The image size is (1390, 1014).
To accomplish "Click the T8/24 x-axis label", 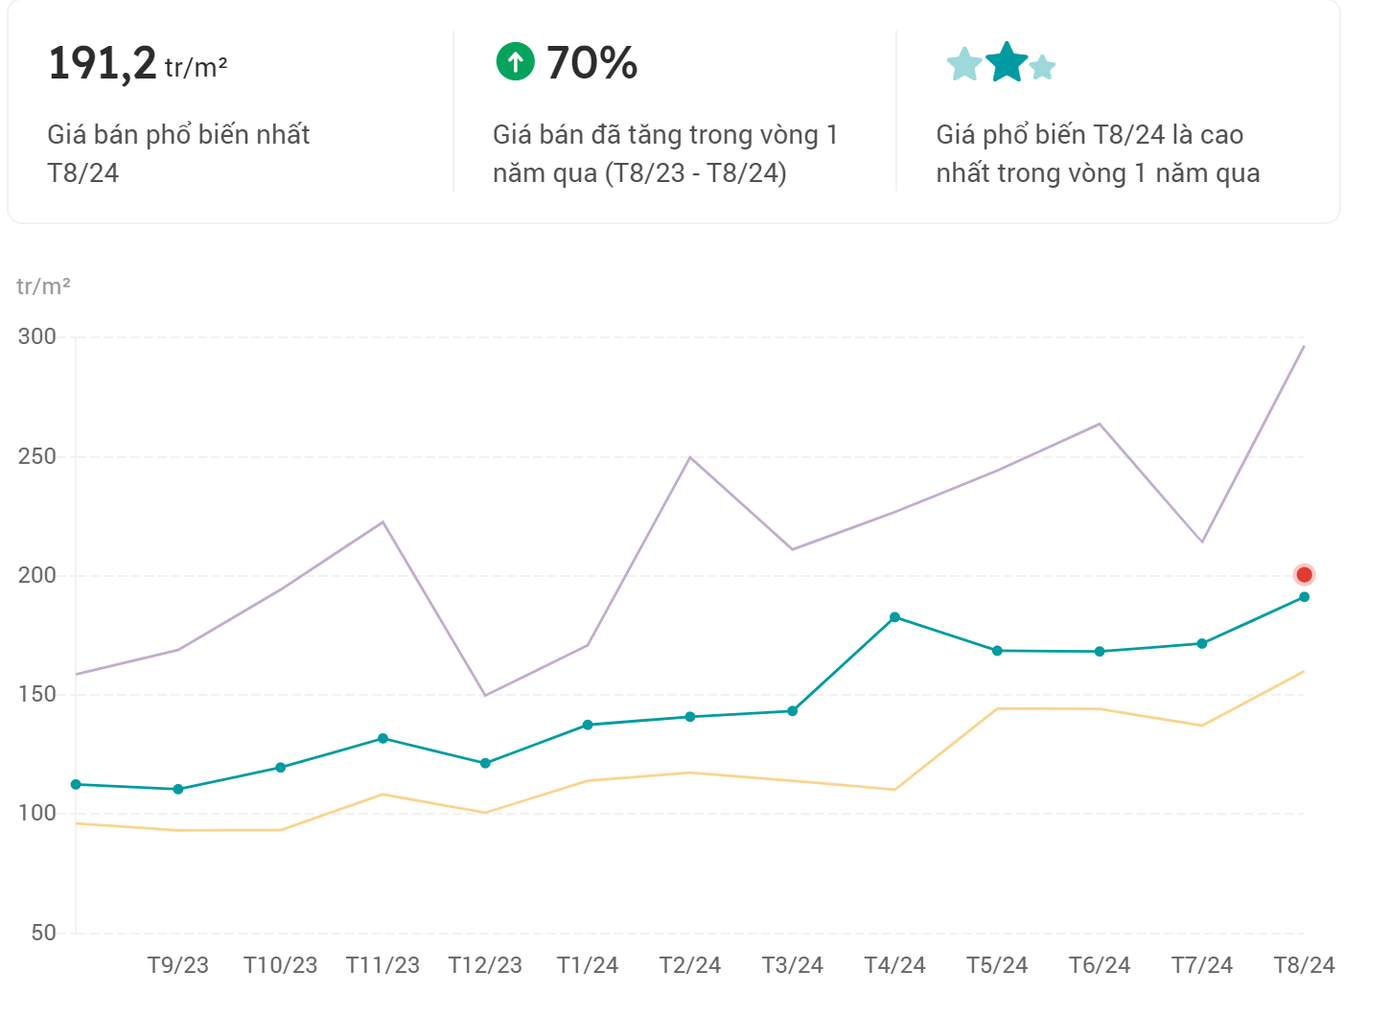I will tap(1304, 966).
